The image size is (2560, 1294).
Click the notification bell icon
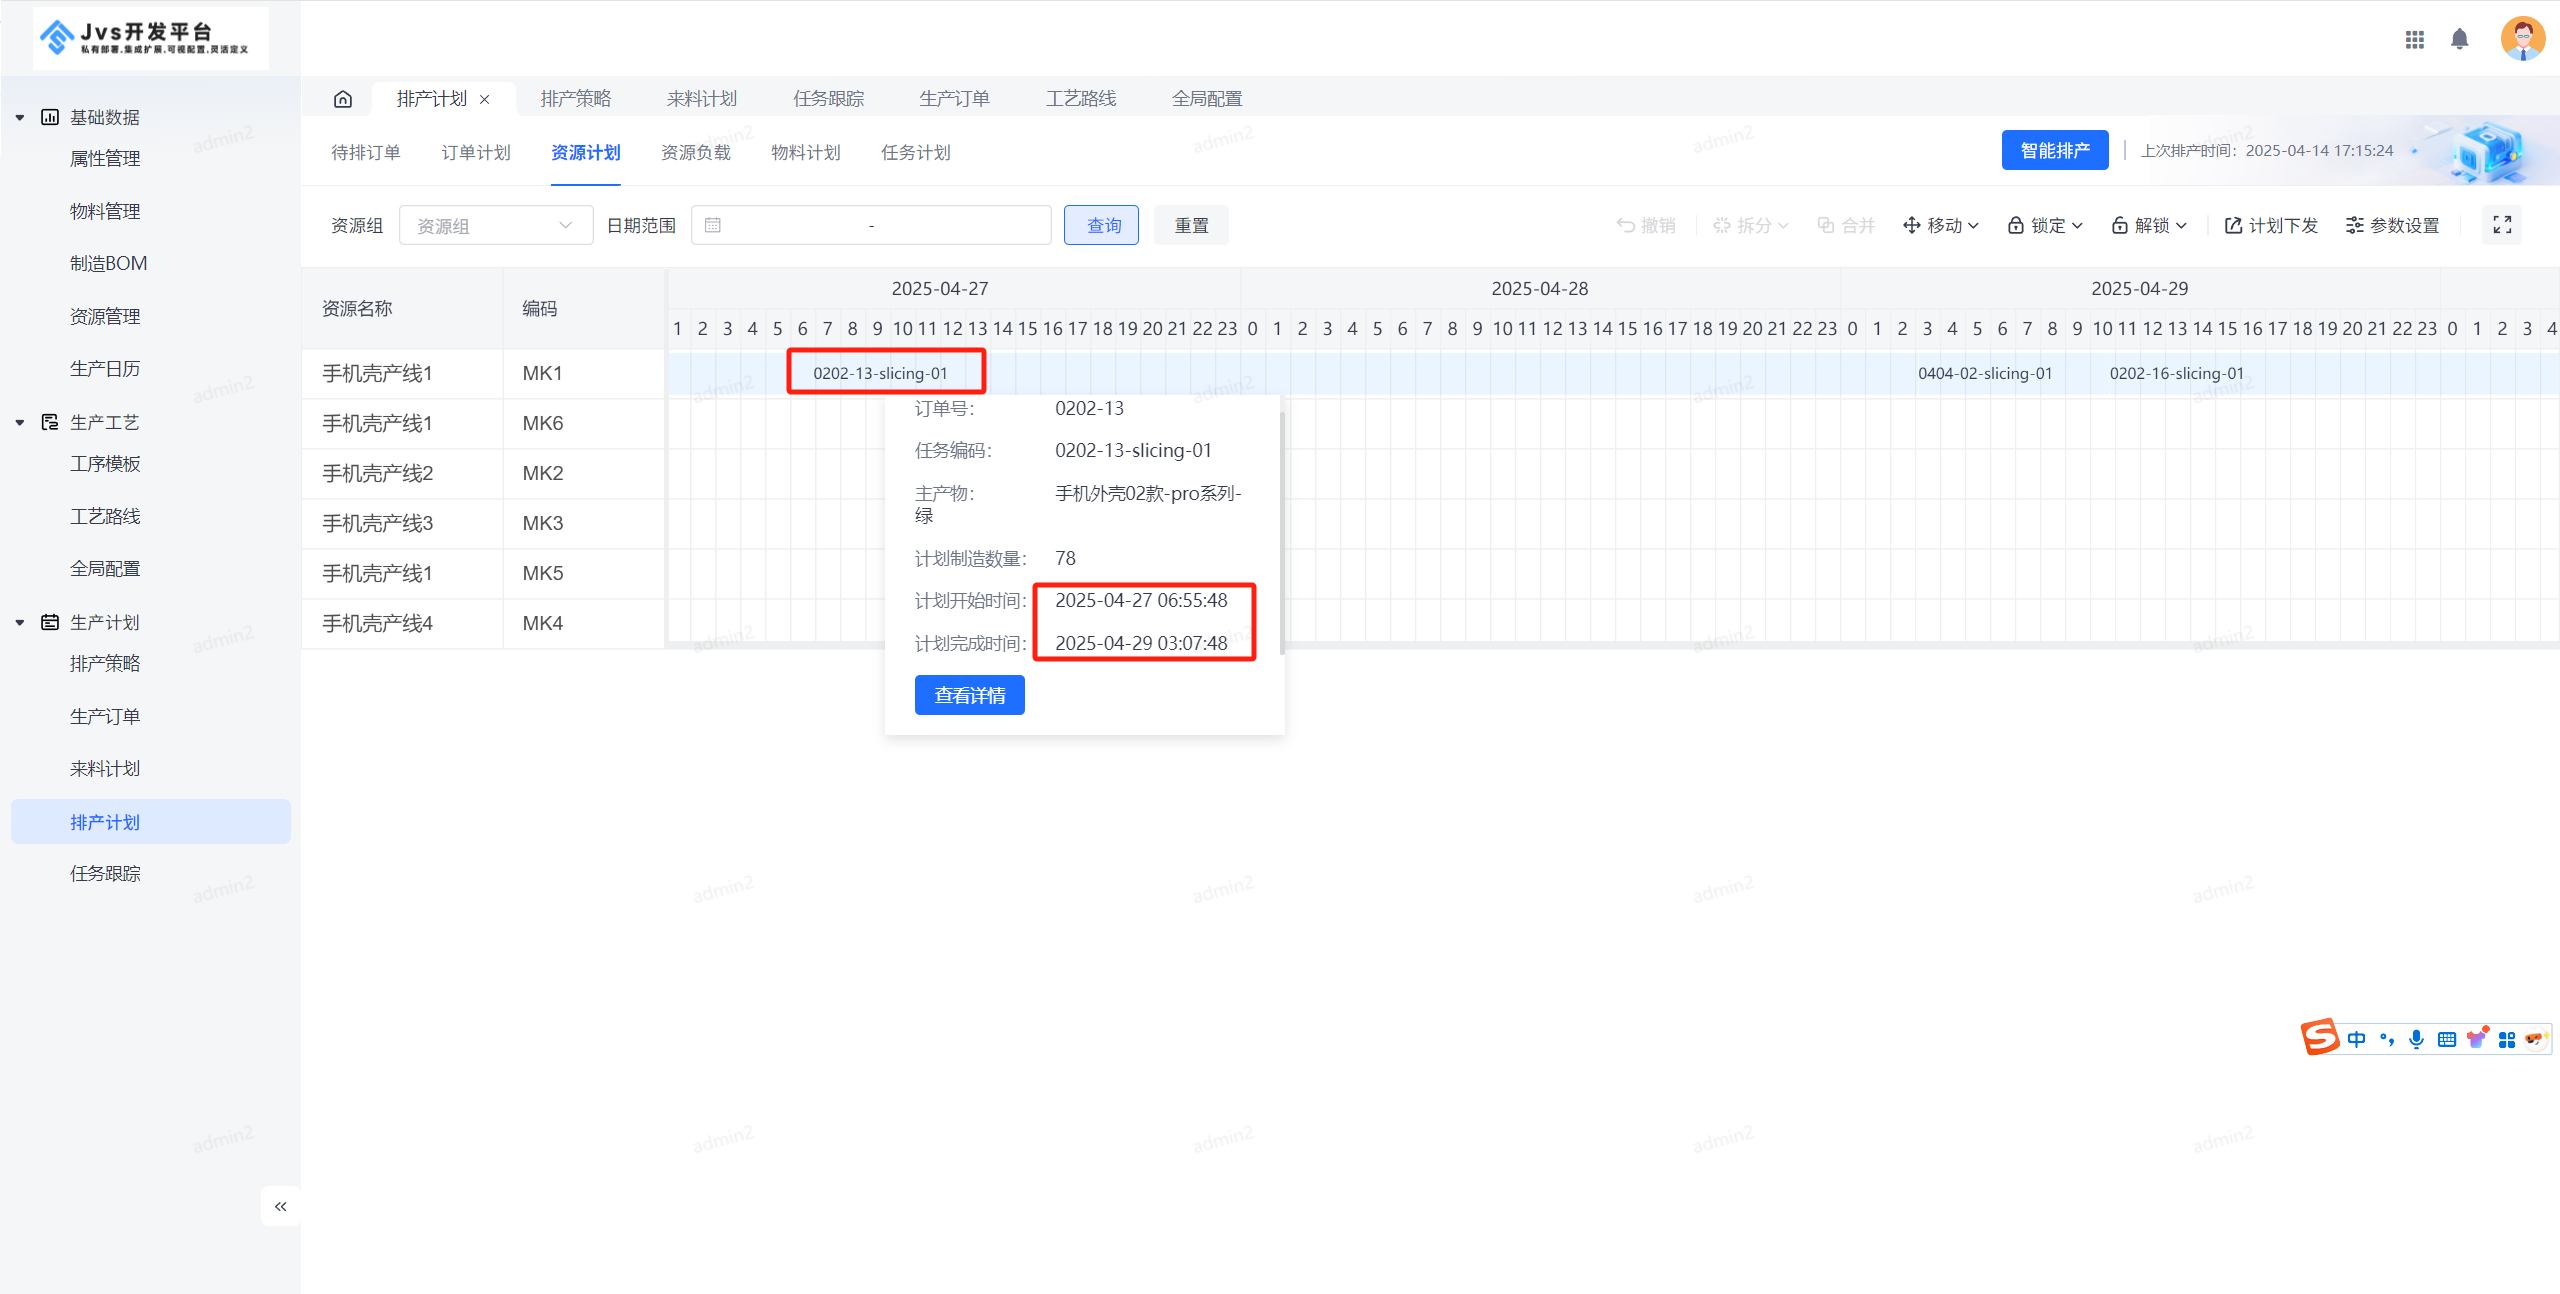(2460, 39)
